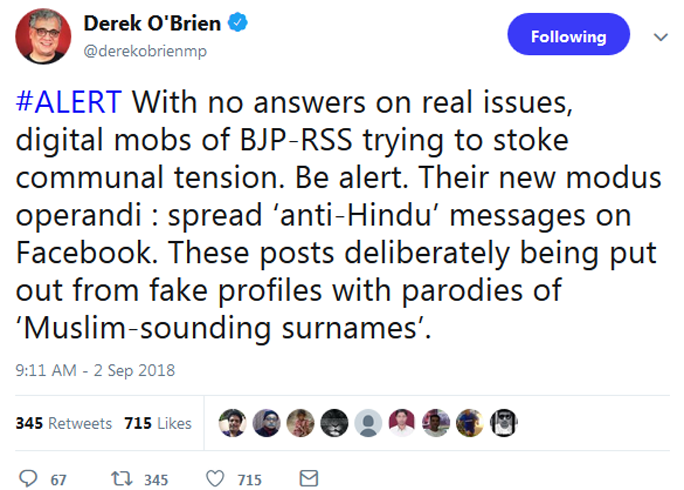The image size is (684, 490).
Task: View the 345 Retweets list
Action: [x=64, y=423]
